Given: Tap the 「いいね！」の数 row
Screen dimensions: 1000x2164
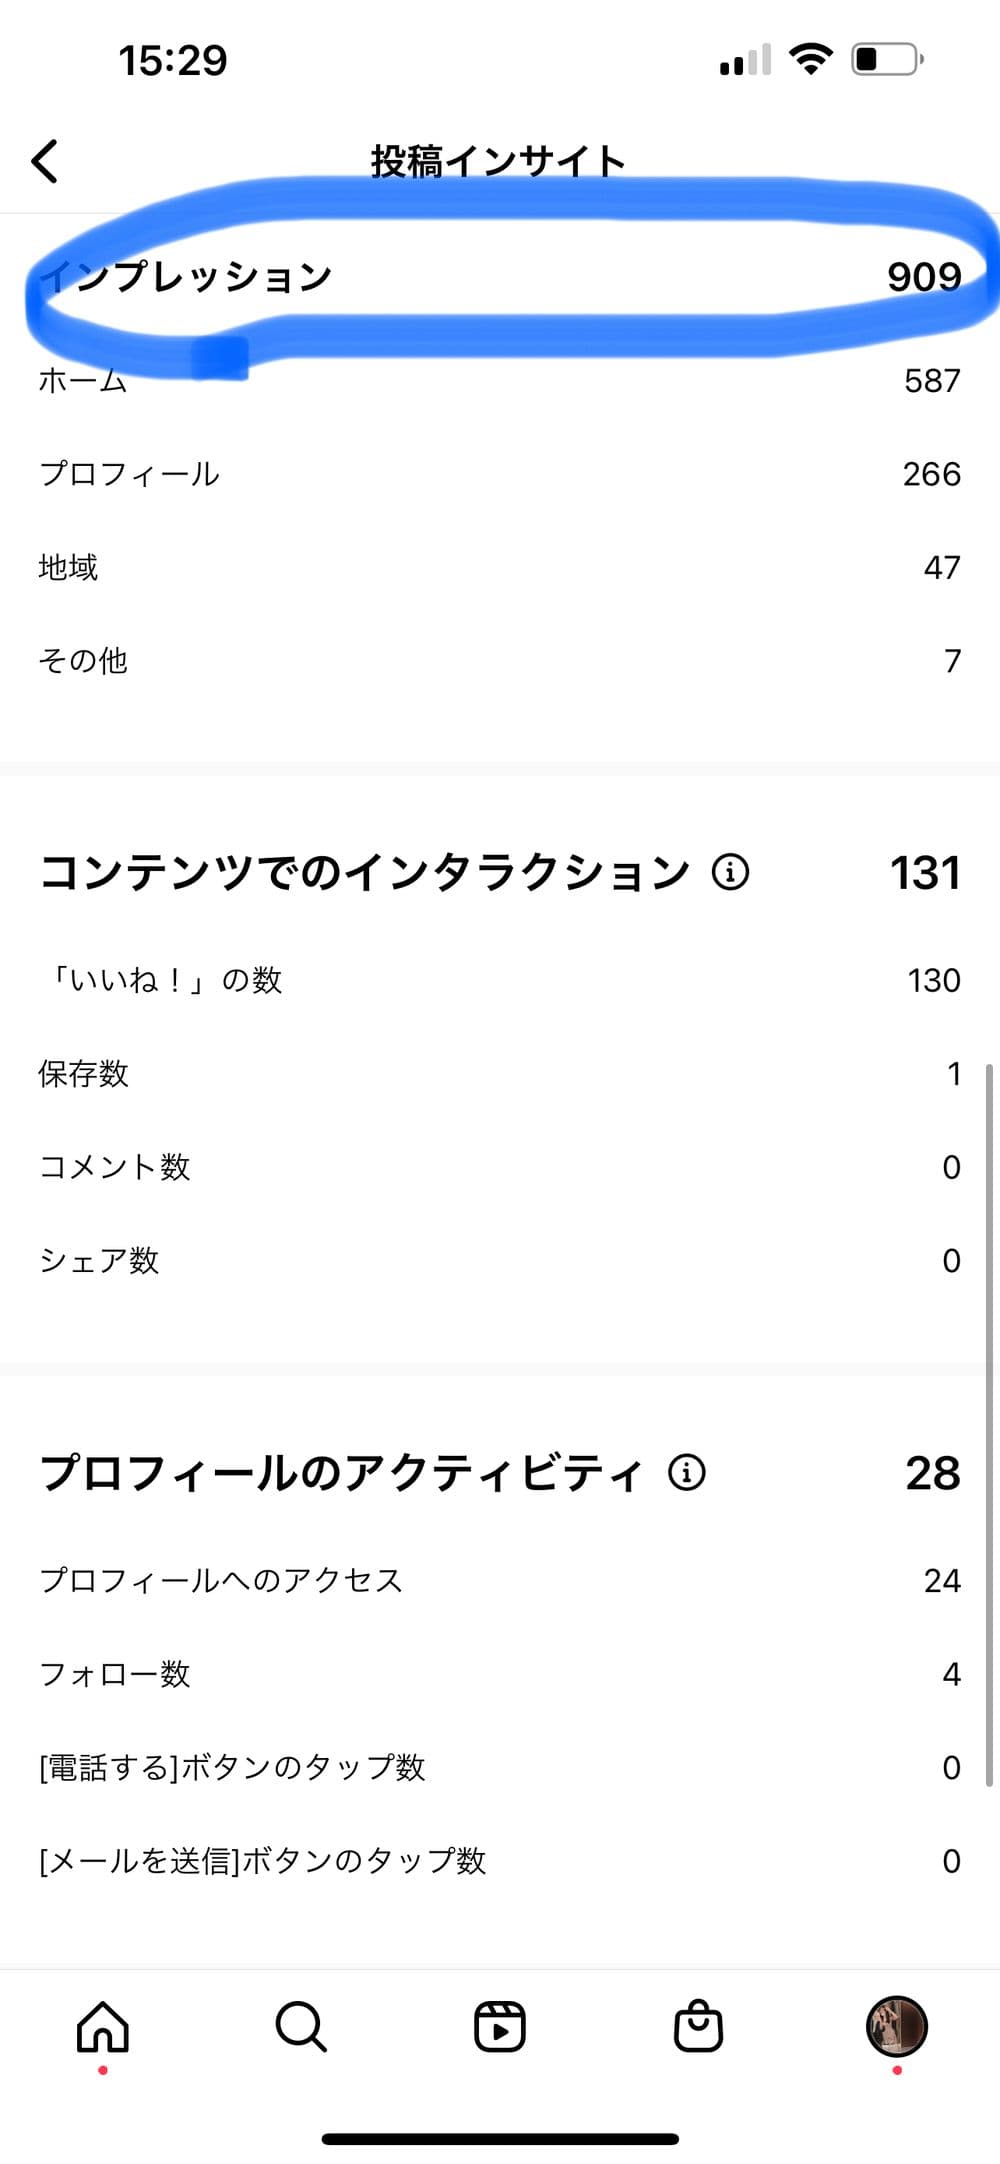Looking at the screenshot, I should tap(500, 980).
